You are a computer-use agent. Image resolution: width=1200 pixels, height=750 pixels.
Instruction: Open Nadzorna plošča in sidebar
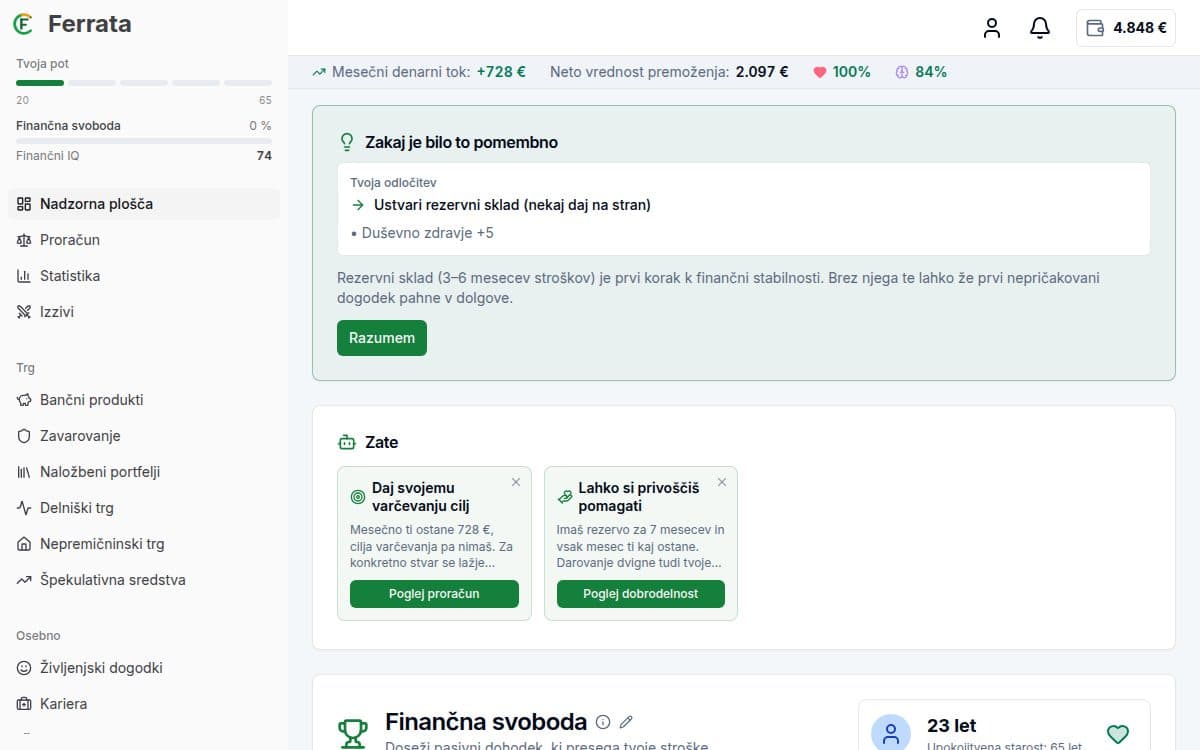(144, 204)
